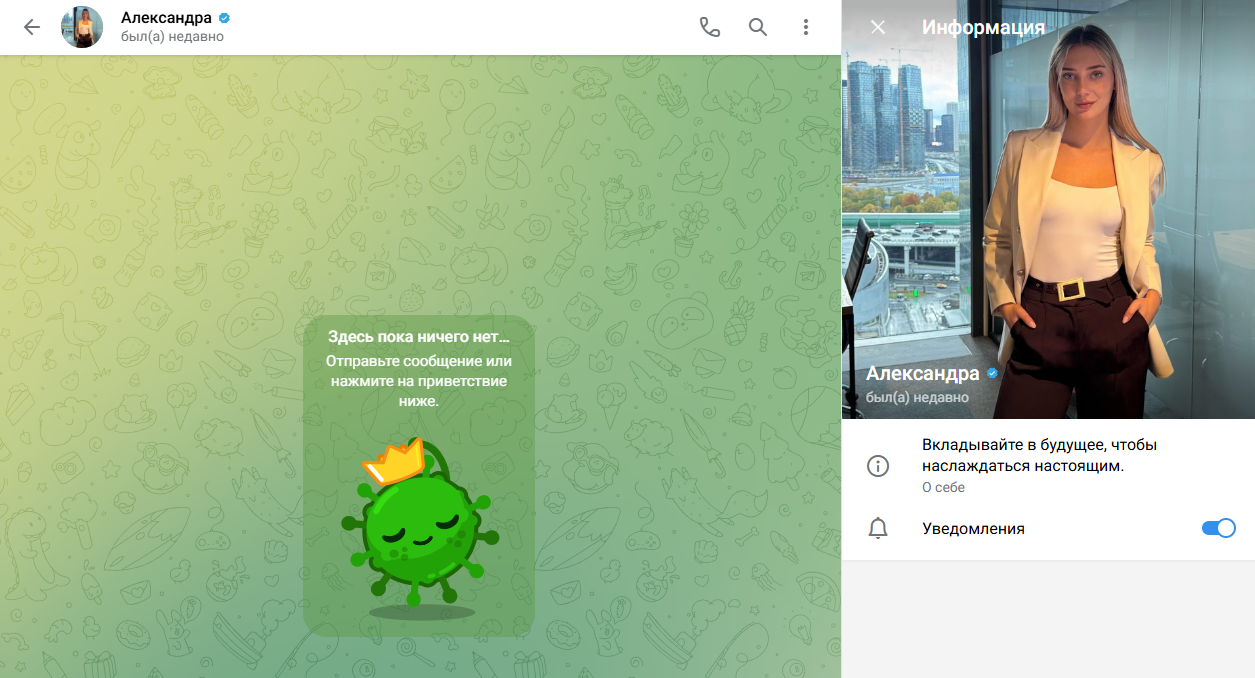Open the large profile photo
Screen dimensions: 1255x678
pyautogui.click(x=1050, y=220)
